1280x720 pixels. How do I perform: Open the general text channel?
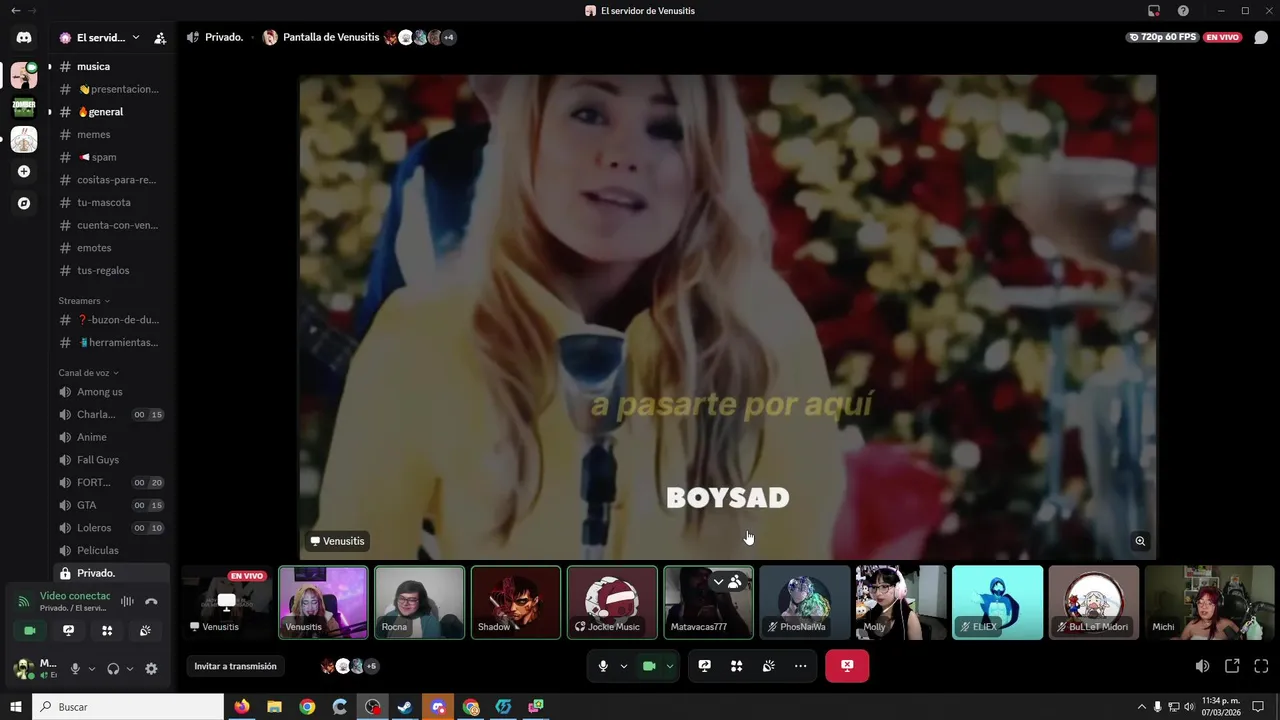[111, 112]
